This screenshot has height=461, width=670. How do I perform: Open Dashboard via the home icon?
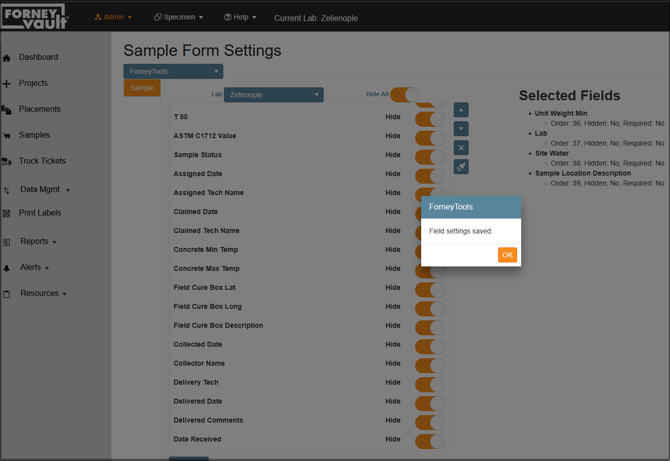tap(7, 58)
